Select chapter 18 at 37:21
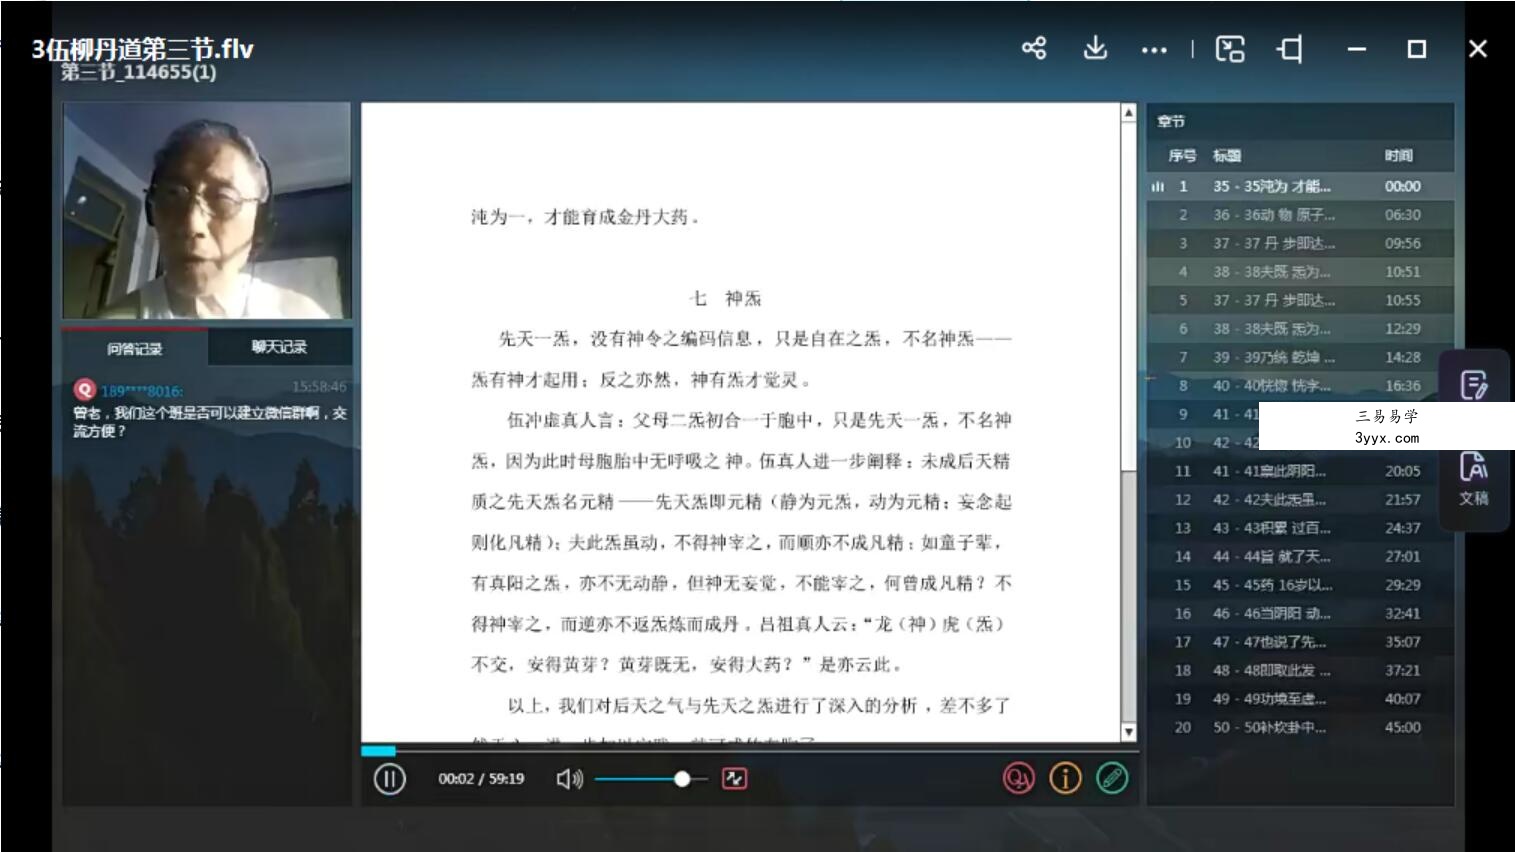1515x852 pixels. click(1300, 670)
